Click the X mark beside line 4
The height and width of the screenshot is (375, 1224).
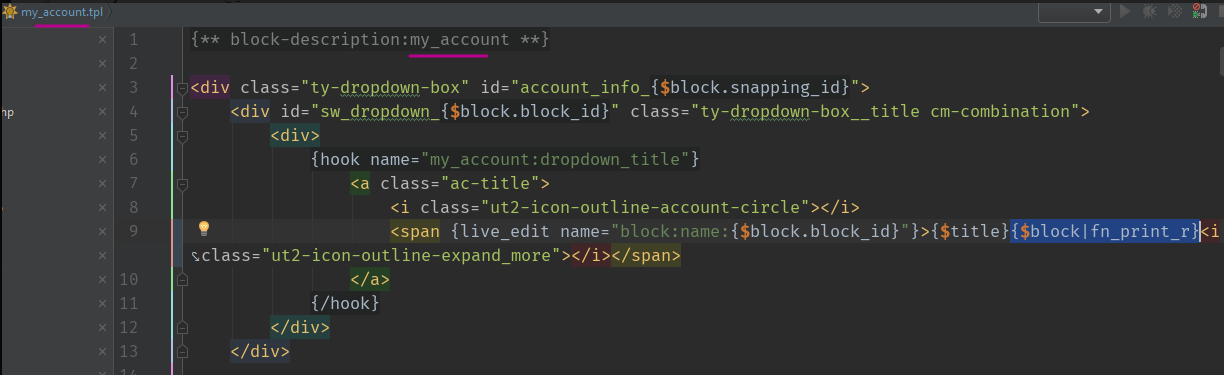pos(102,112)
